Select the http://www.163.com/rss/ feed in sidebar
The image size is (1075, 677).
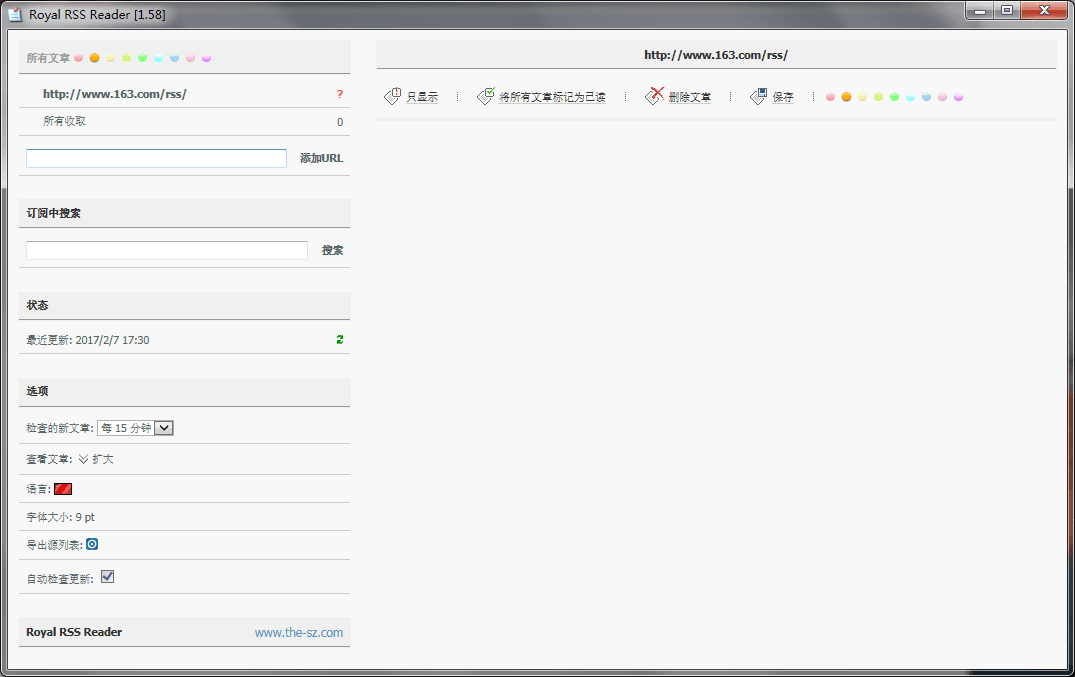click(115, 94)
